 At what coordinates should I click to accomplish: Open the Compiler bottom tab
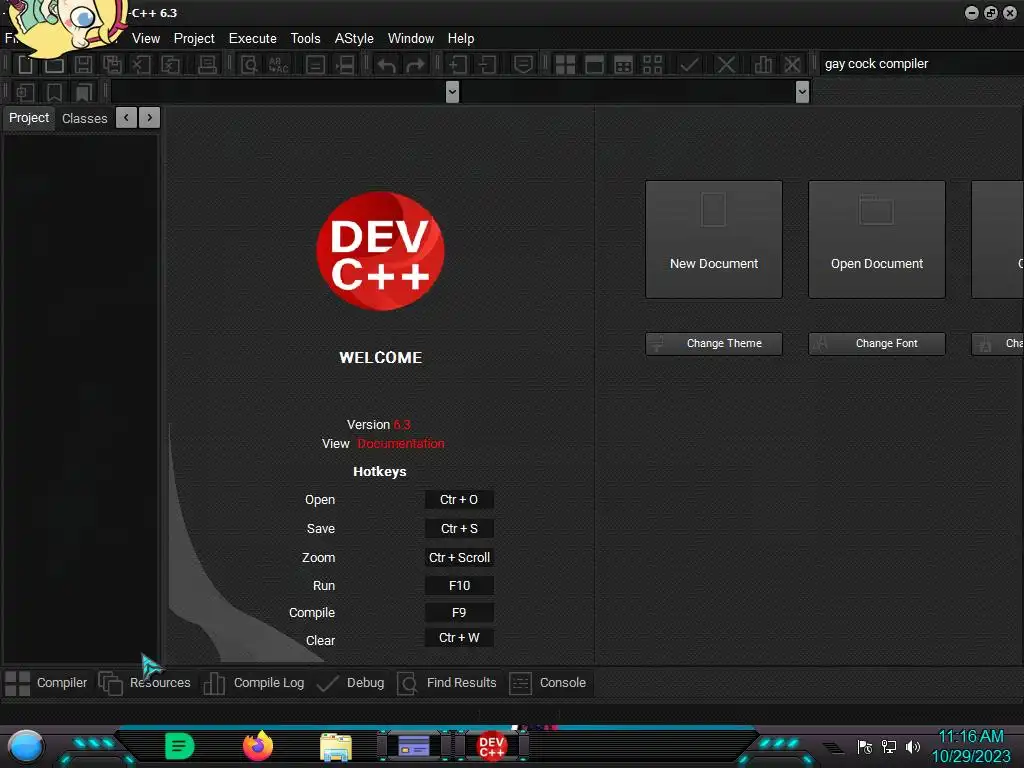point(46,683)
